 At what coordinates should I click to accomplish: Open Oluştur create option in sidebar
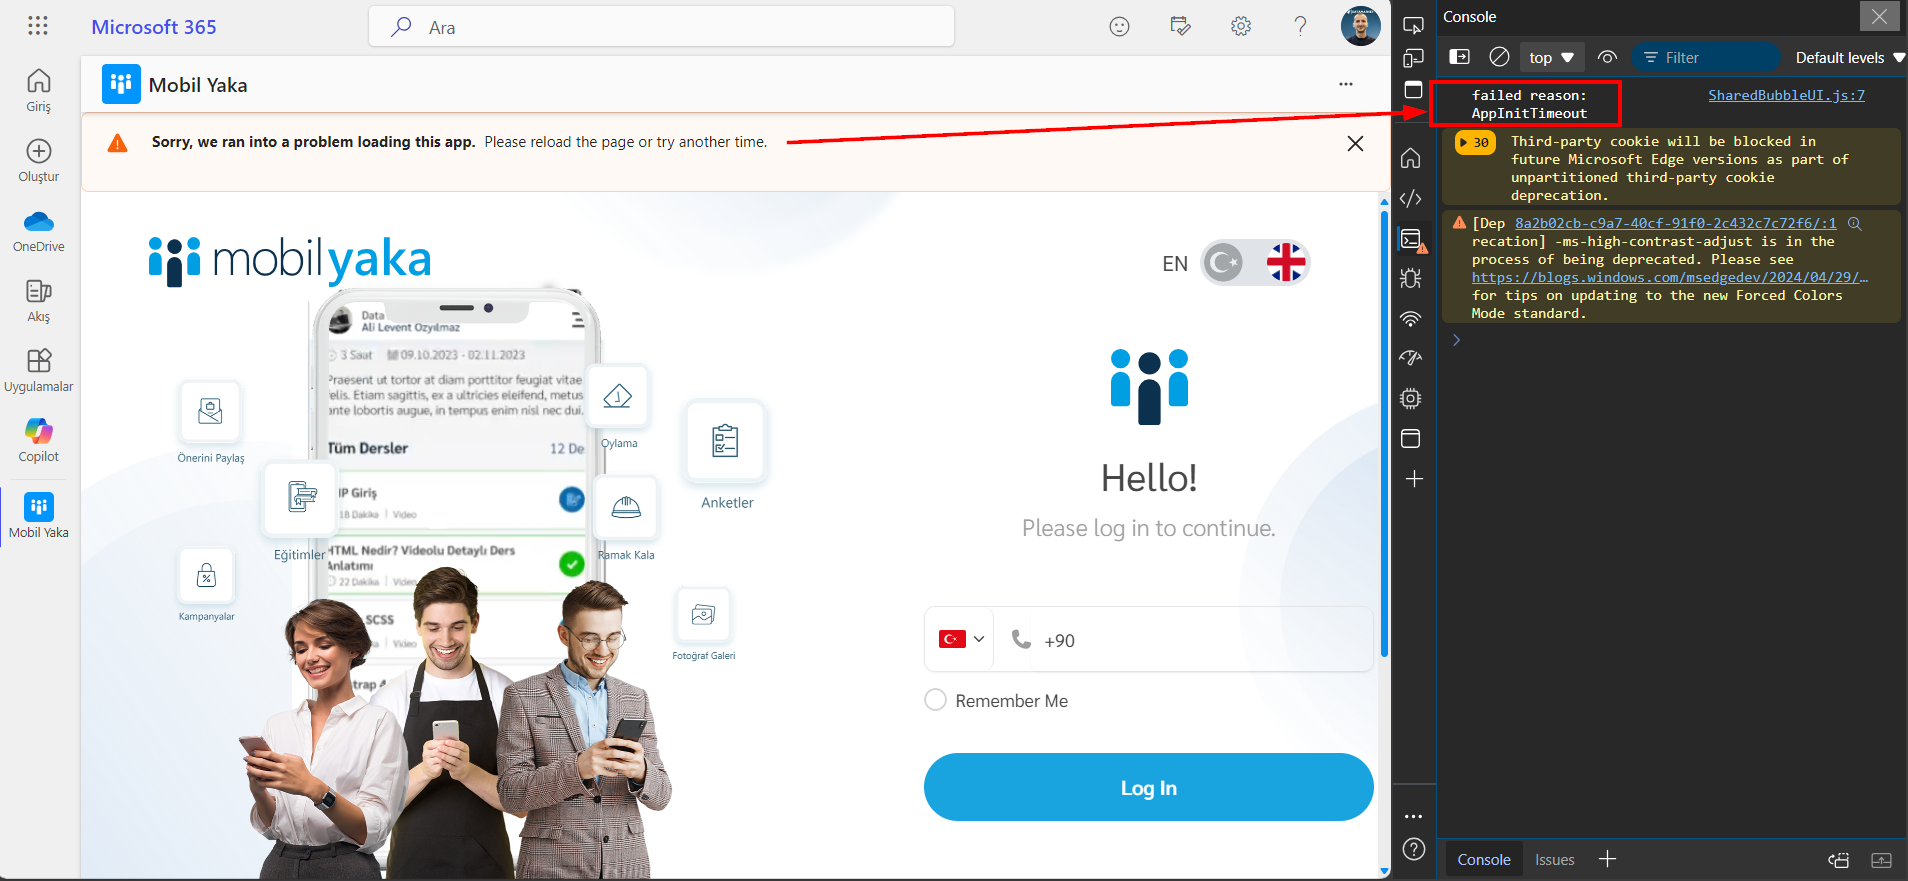[39, 160]
